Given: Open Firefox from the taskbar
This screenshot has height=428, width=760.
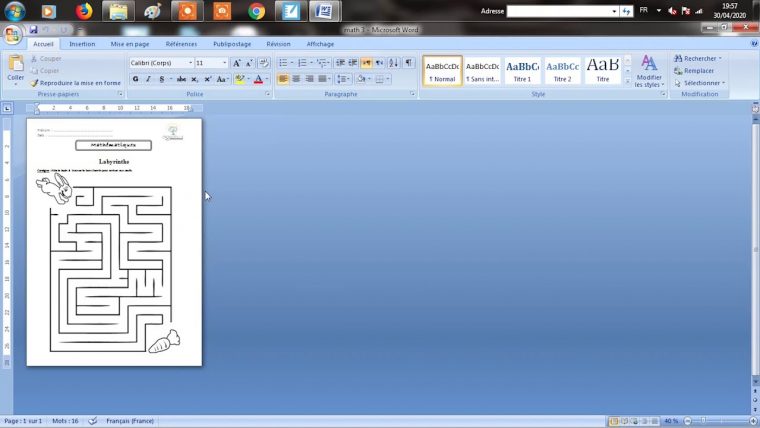Looking at the screenshot, I should (83, 11).
